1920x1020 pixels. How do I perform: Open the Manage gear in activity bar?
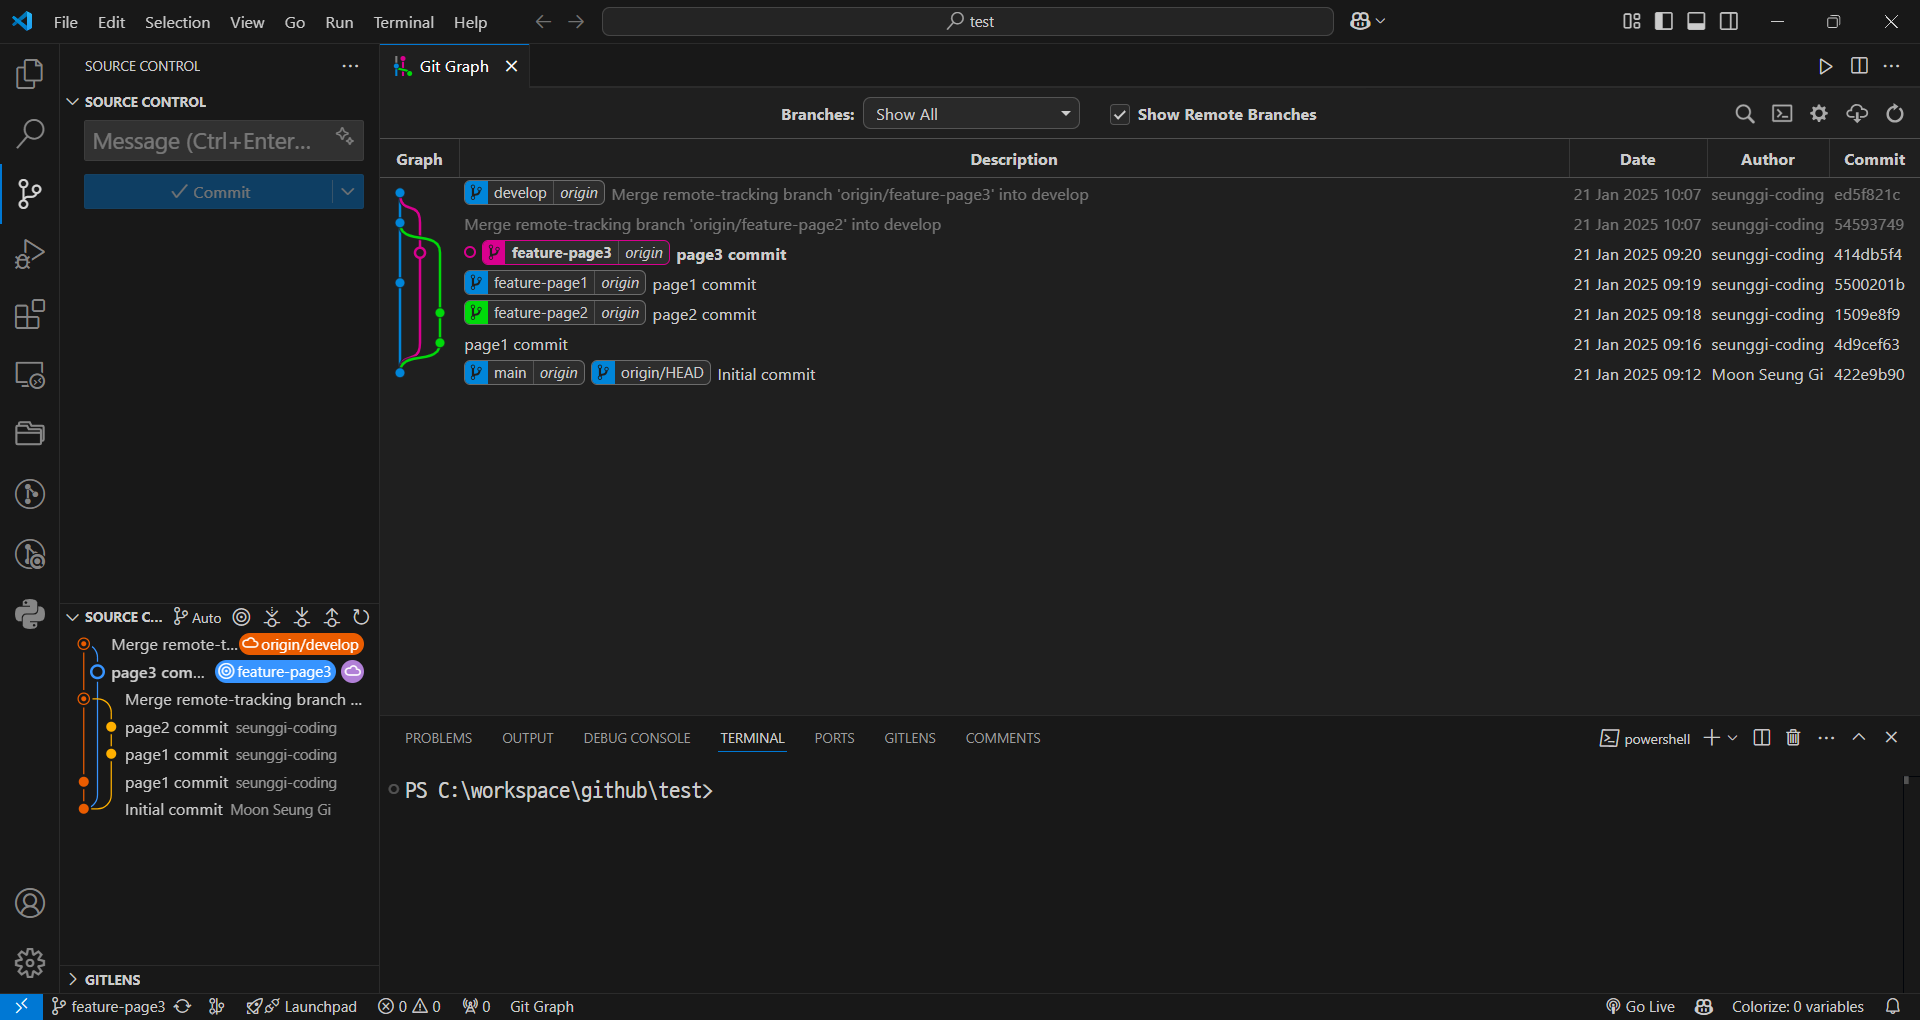pos(30,963)
